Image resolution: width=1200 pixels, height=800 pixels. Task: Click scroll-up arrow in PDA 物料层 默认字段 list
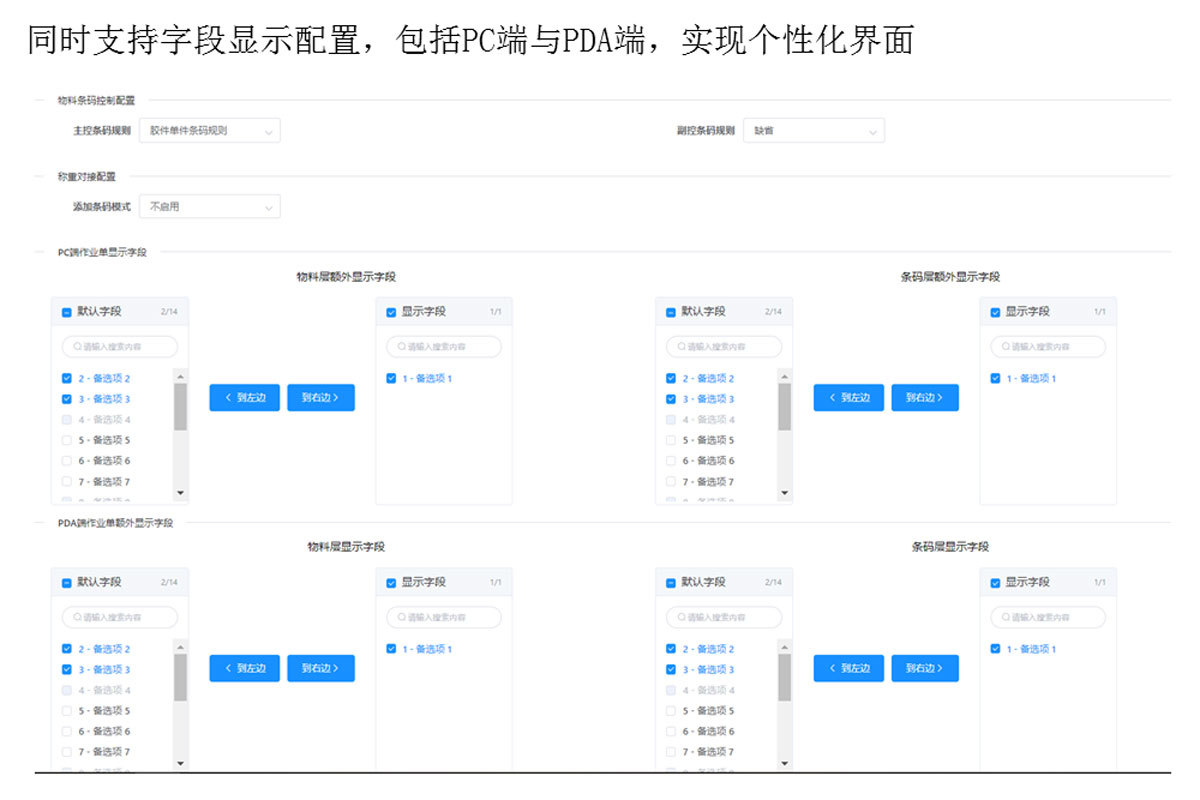(x=180, y=648)
